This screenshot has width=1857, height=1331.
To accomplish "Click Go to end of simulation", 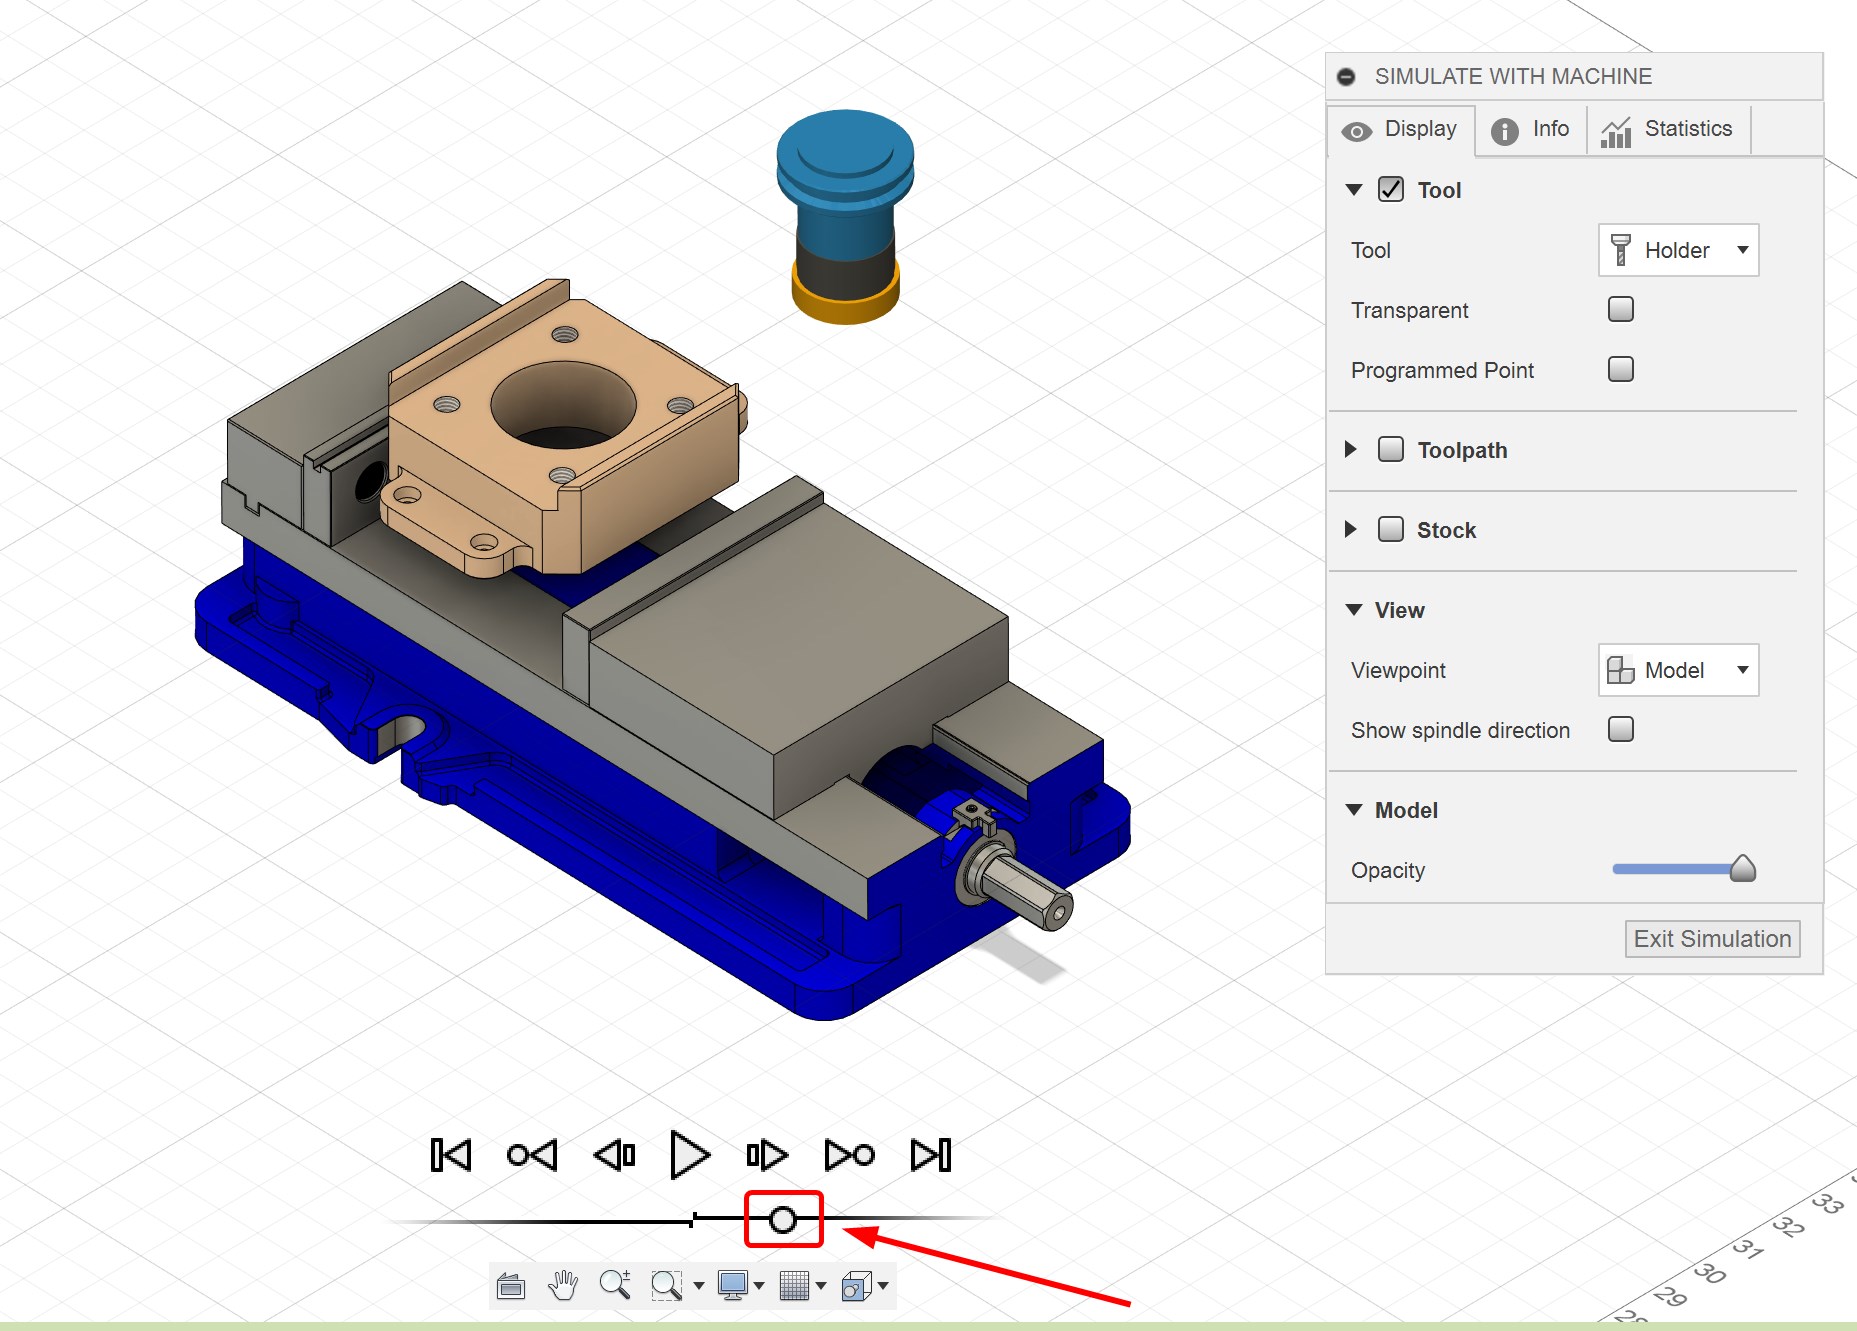I will 930,1153.
